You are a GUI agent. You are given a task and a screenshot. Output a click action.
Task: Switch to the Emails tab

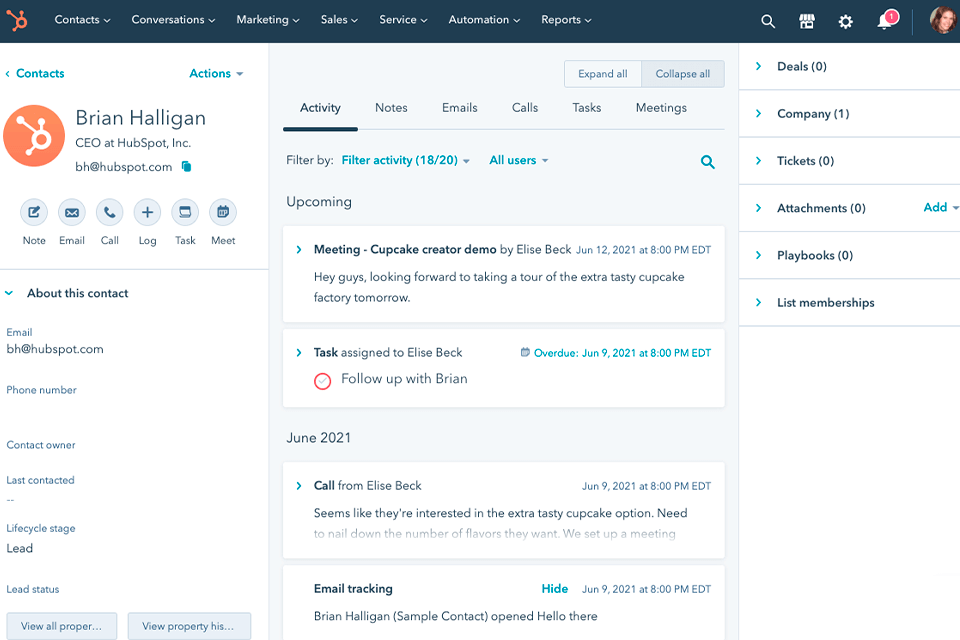tap(460, 108)
